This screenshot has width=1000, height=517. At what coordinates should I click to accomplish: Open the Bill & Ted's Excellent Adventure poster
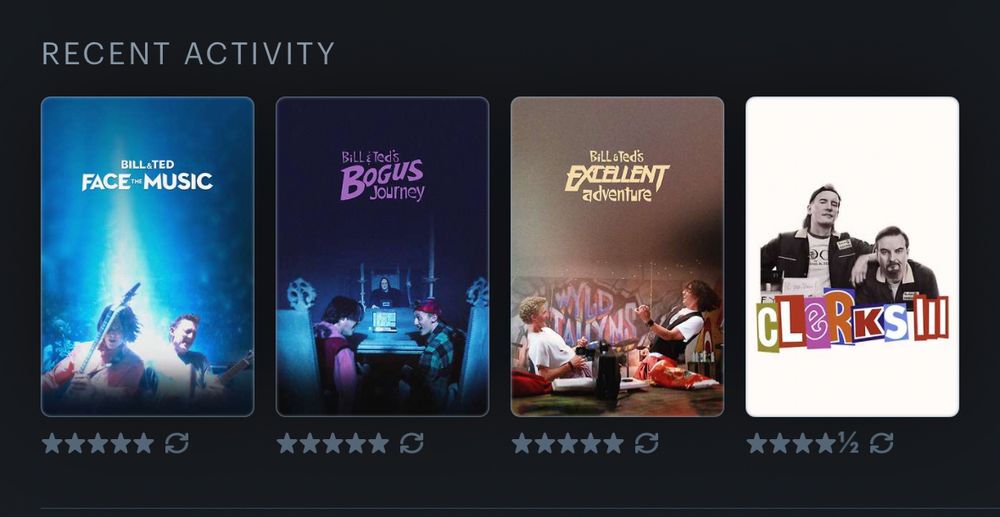617,256
